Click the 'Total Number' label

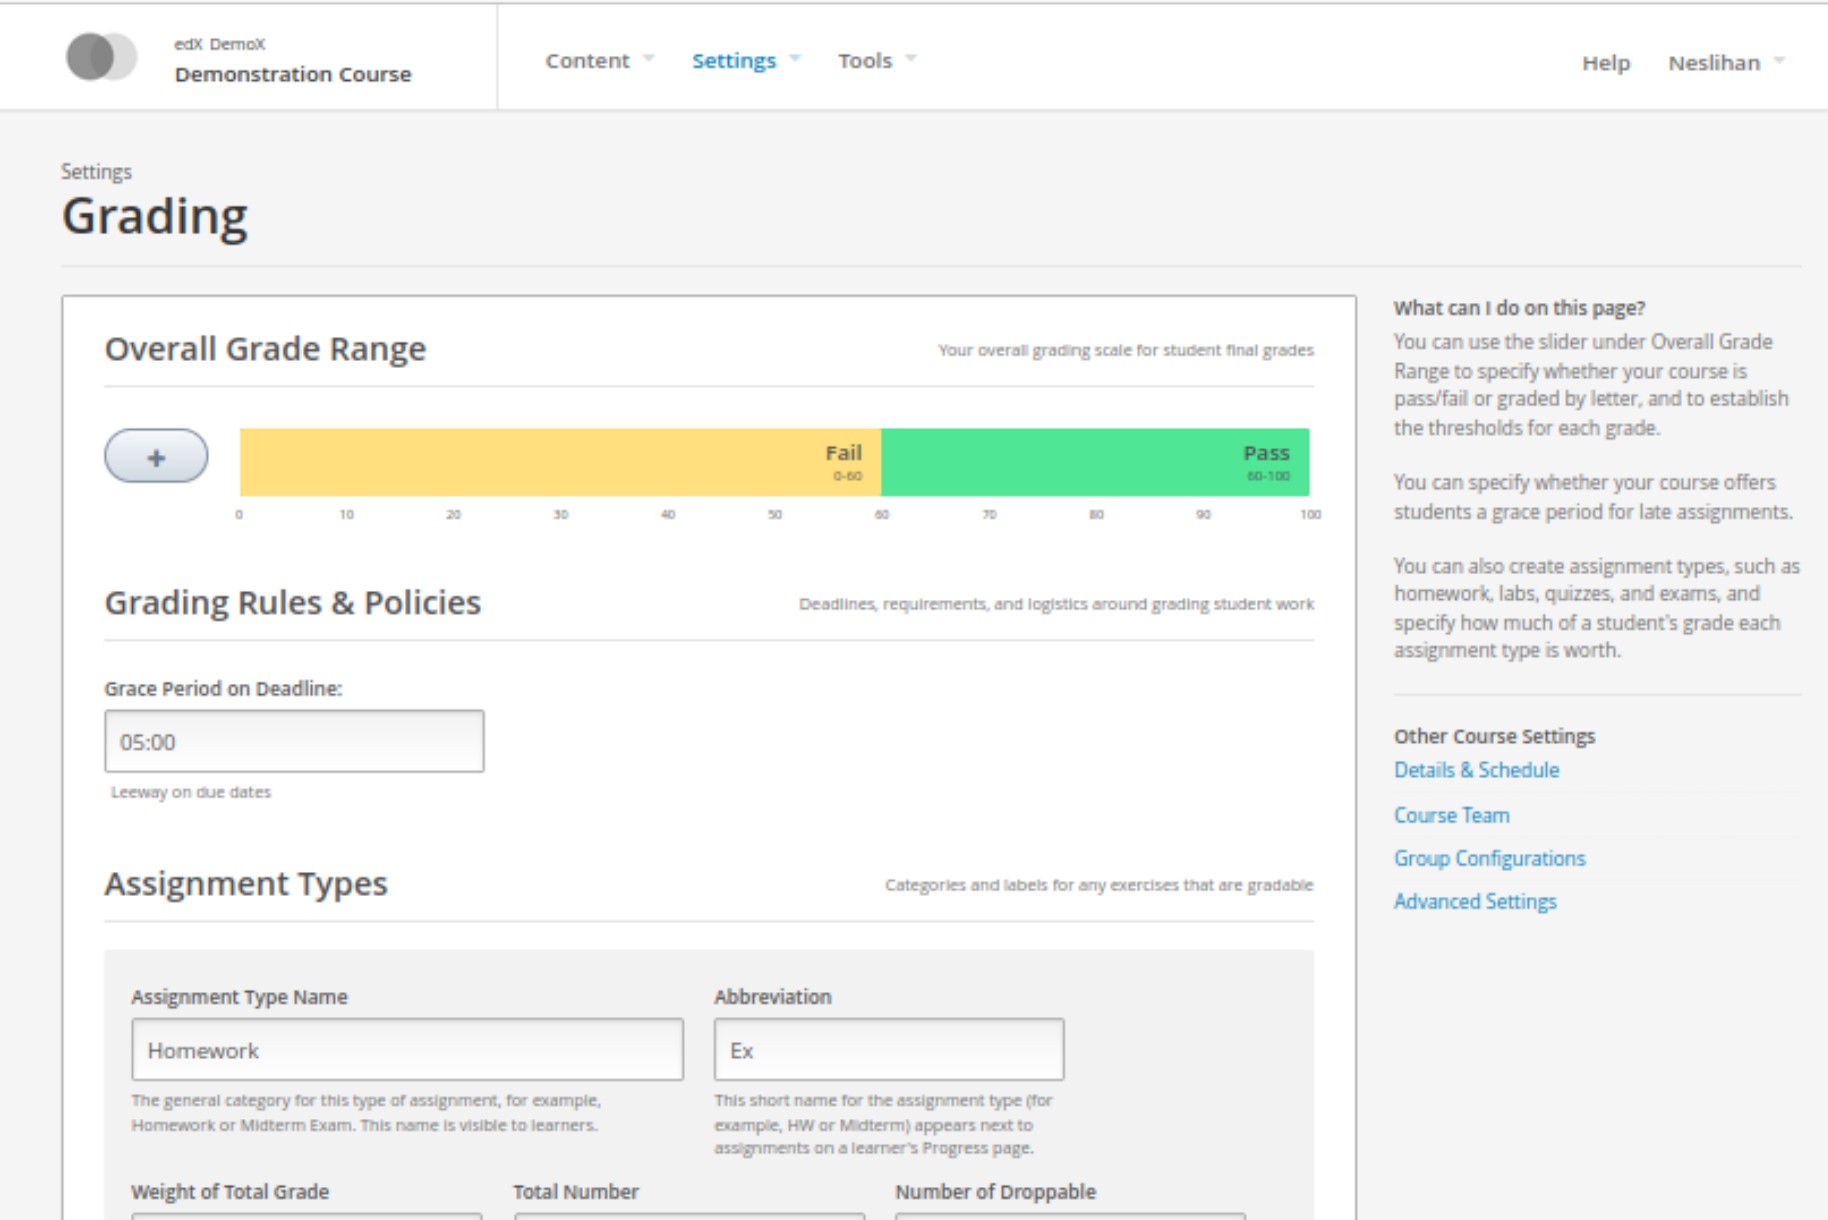(x=576, y=1192)
